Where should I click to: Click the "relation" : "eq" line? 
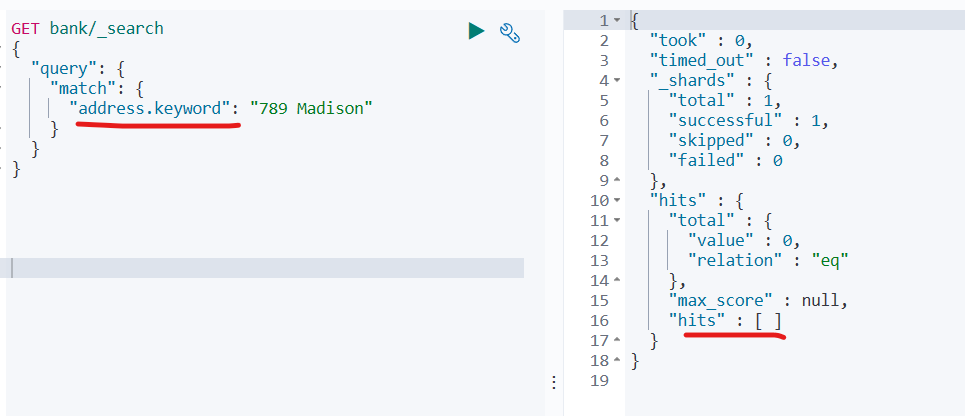click(x=768, y=261)
